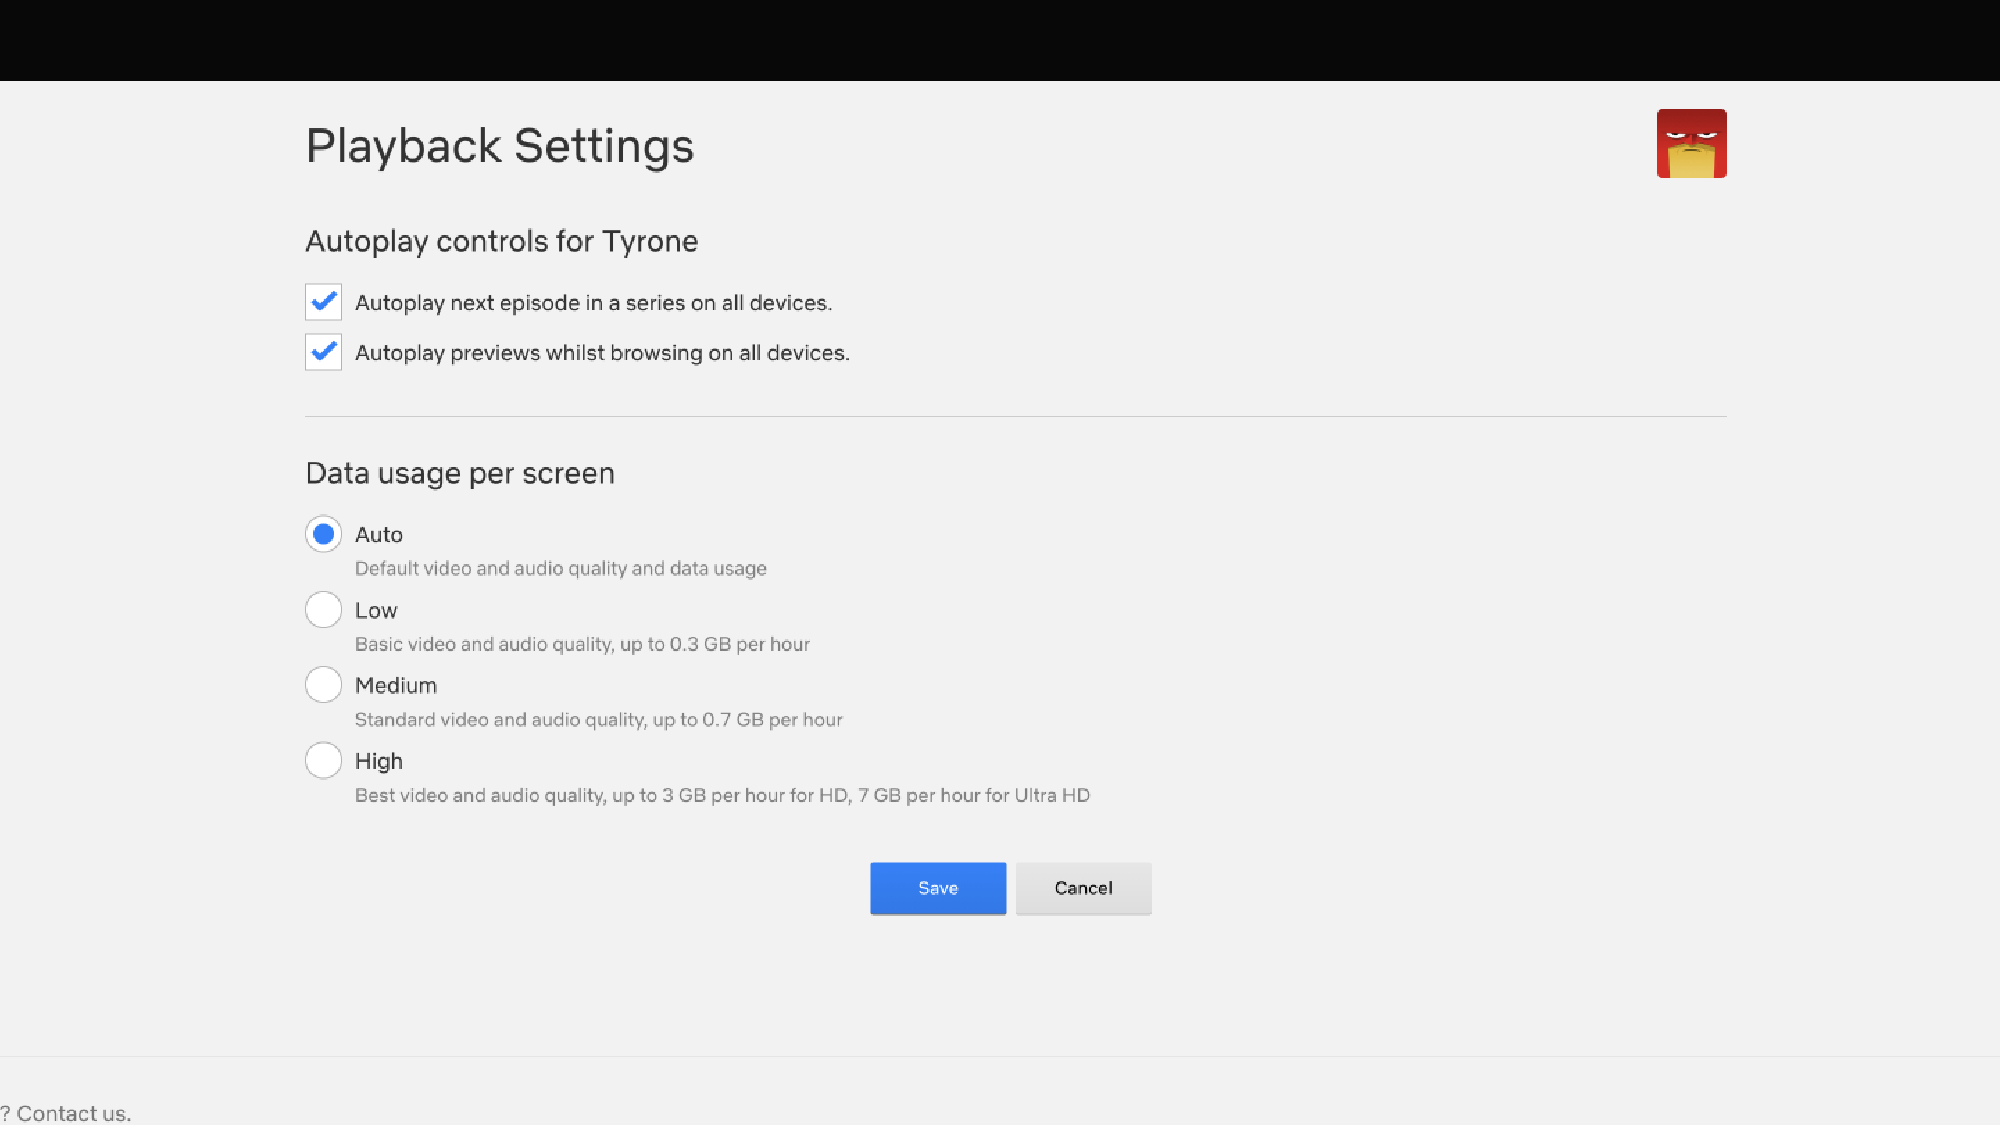Click 'Best video and audio quality' description
Viewport: 2000px width, 1125px height.
(x=721, y=796)
